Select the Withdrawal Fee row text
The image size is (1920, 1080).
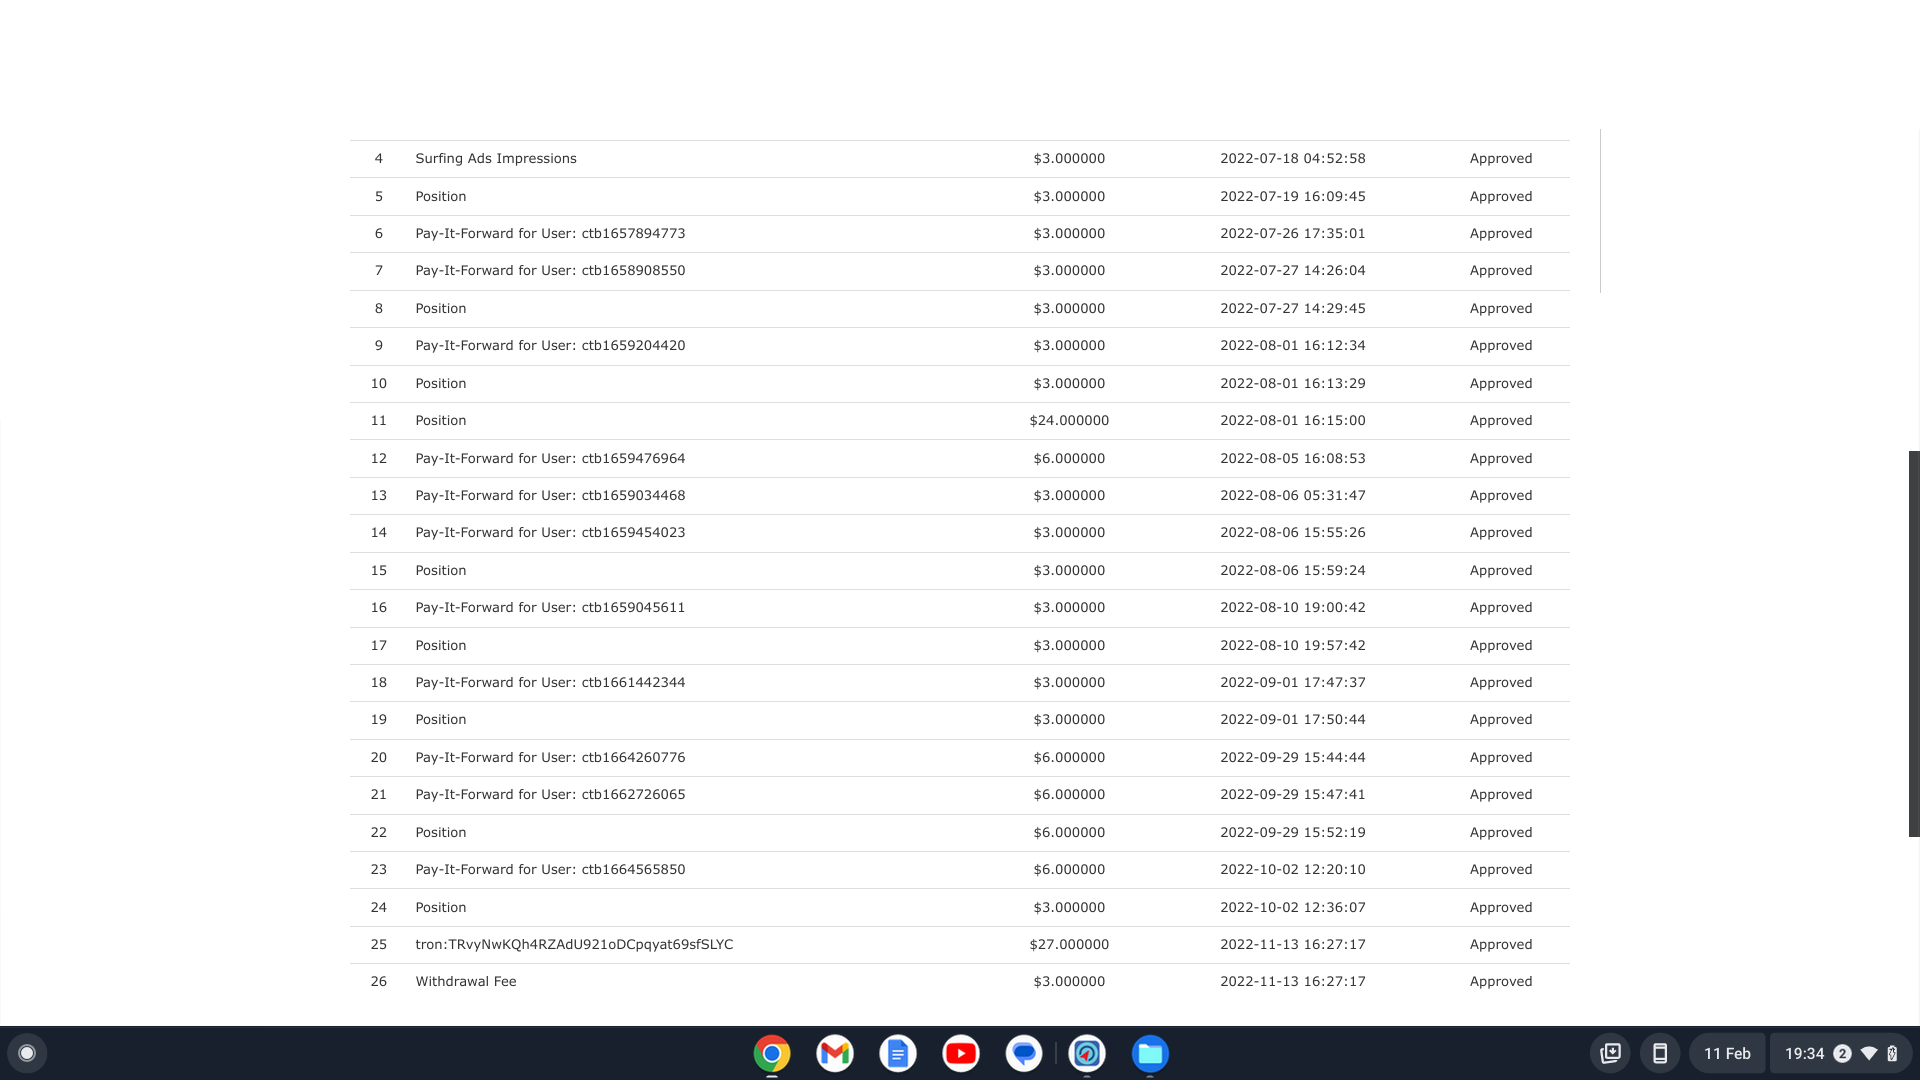click(x=466, y=981)
